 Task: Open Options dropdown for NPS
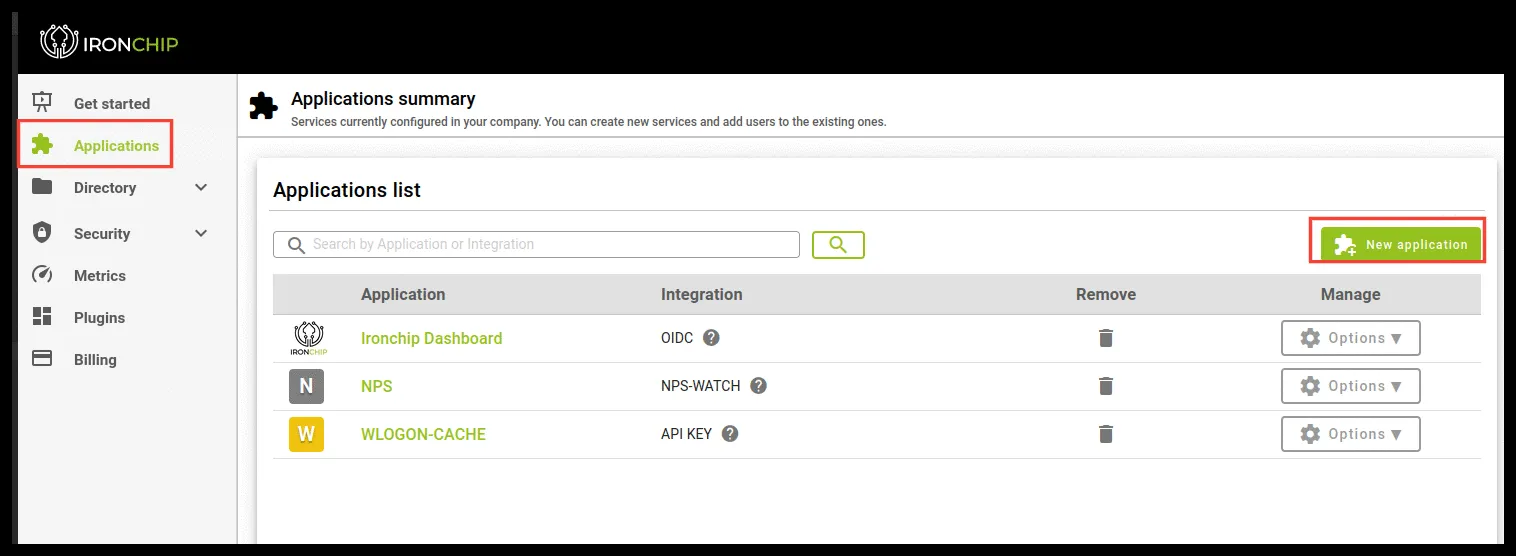pyautogui.click(x=1350, y=386)
